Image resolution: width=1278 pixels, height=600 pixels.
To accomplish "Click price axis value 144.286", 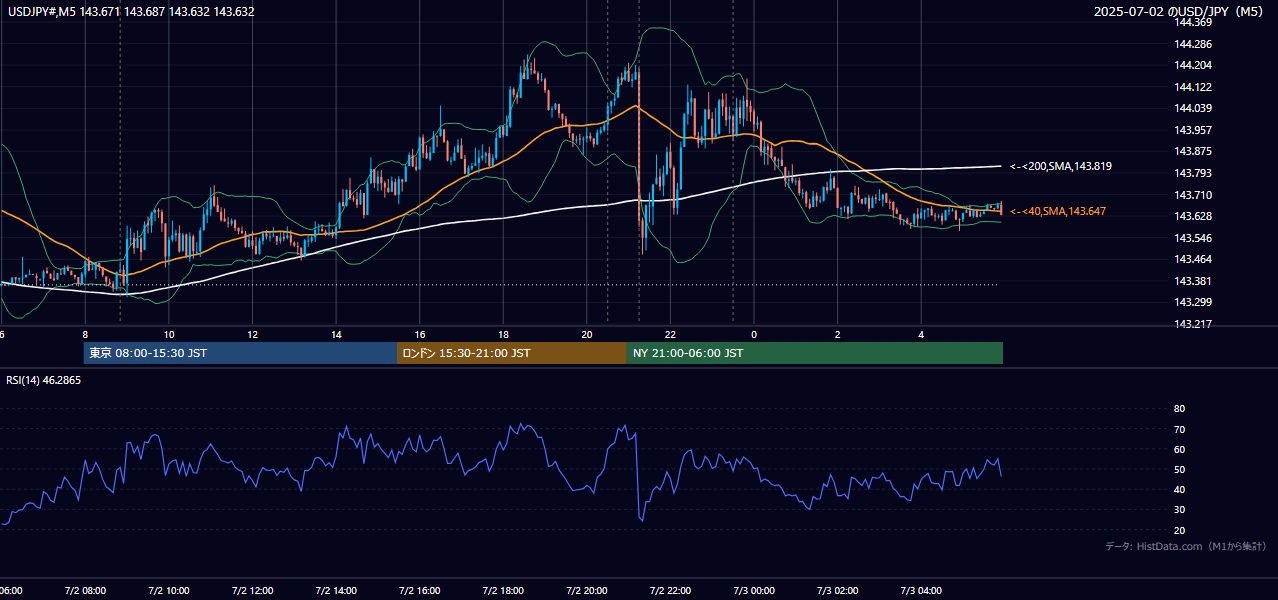I will click(x=1193, y=44).
